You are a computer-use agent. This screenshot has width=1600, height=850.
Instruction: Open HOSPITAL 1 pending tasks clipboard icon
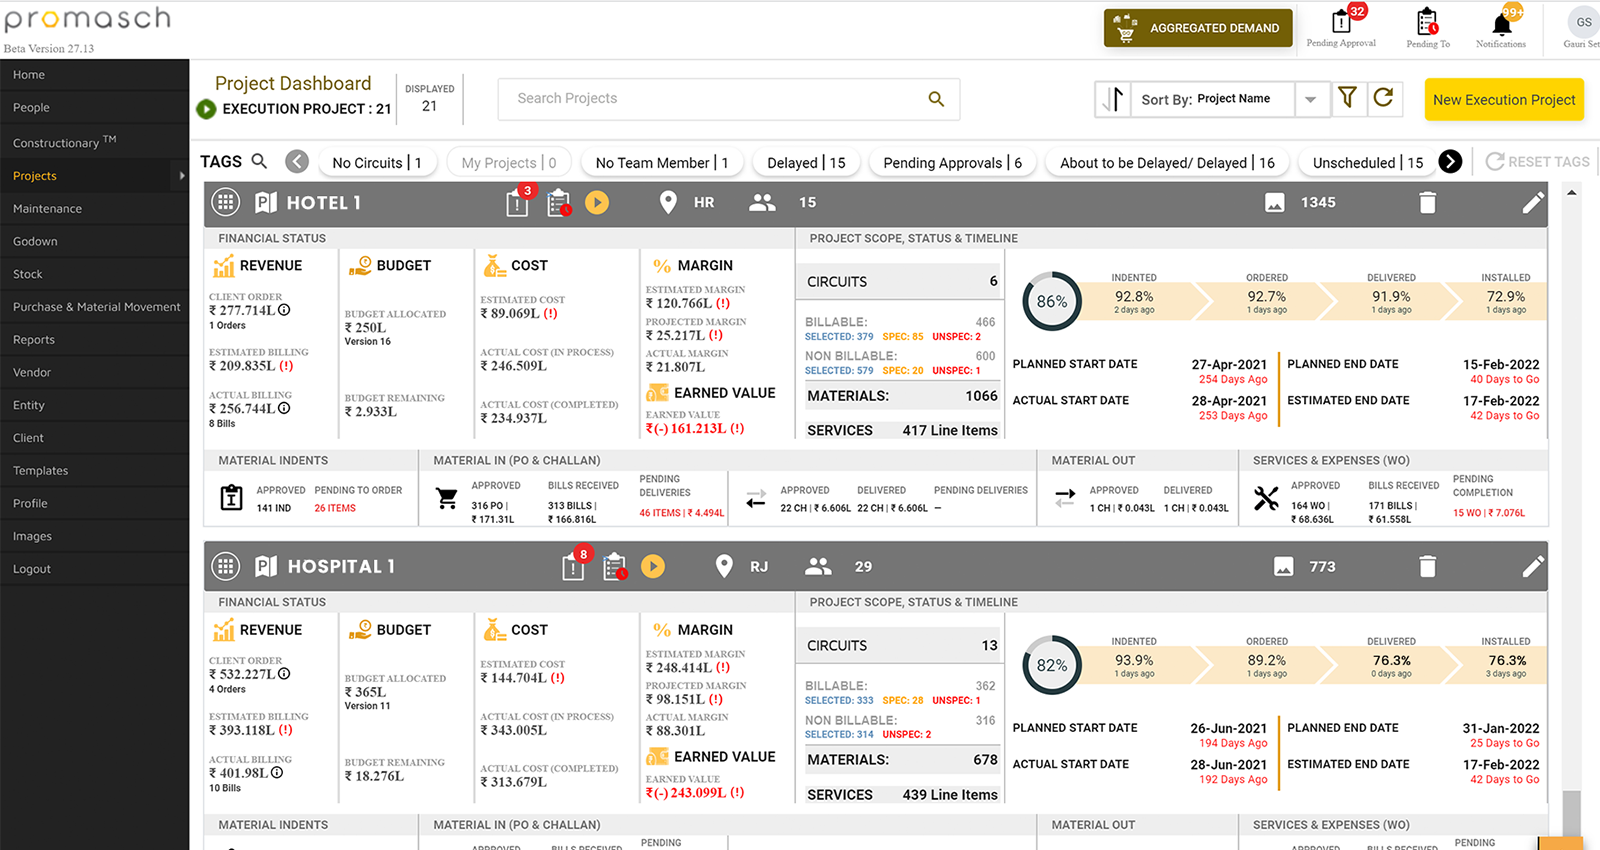coord(615,567)
